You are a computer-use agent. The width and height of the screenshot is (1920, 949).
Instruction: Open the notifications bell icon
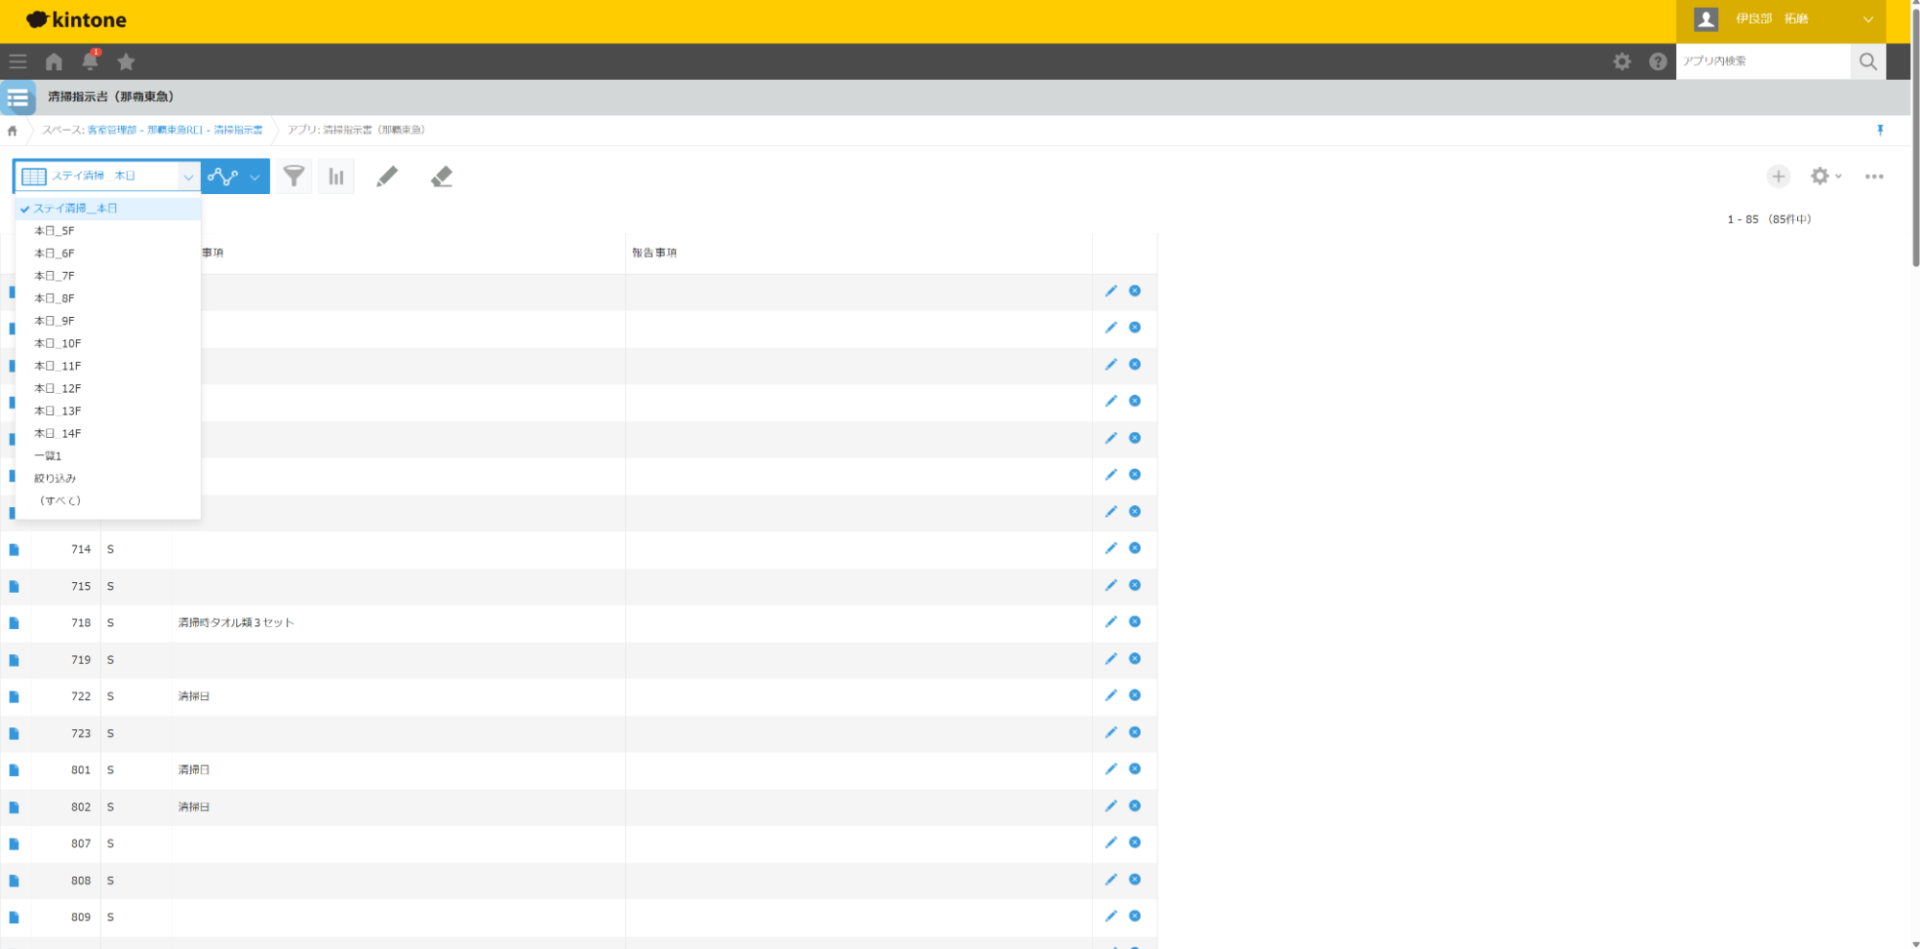point(90,61)
